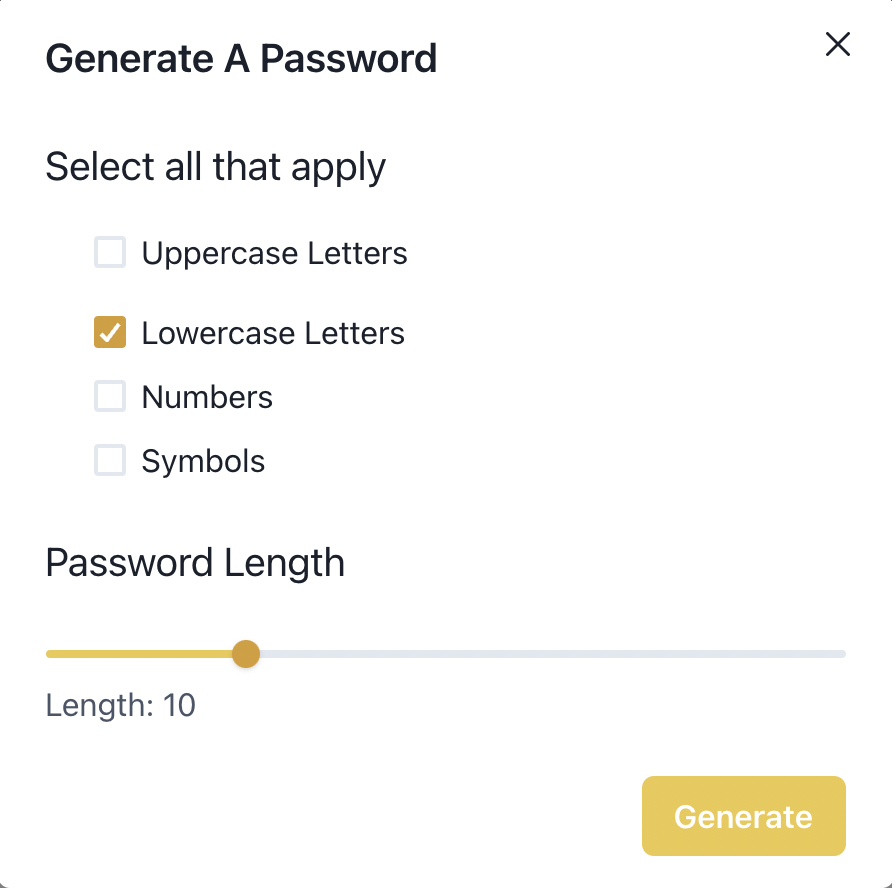Click the Generate A Password title
Screen dimensions: 892x888
(241, 59)
